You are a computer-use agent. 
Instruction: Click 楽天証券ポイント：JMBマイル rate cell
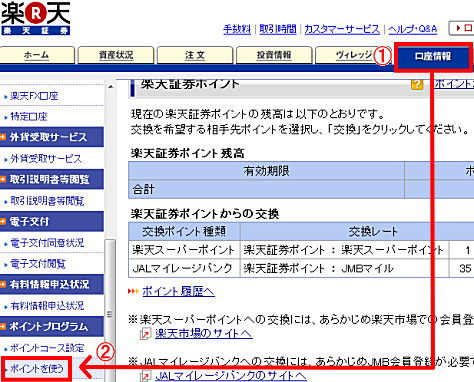[344, 268]
